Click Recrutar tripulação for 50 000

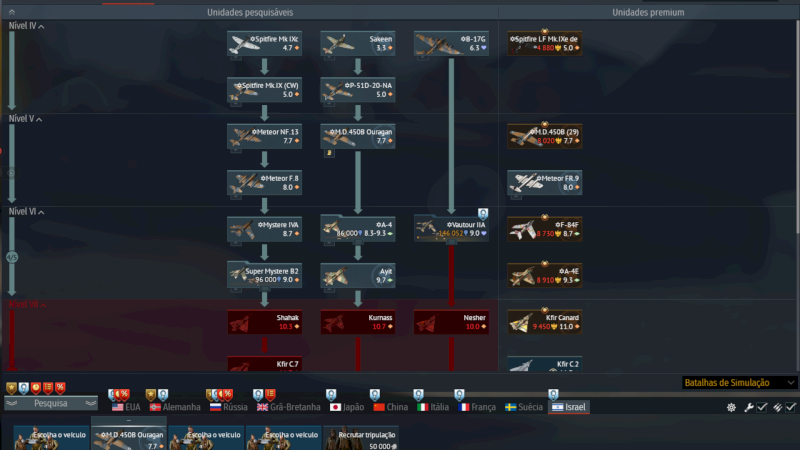[x=361, y=438]
